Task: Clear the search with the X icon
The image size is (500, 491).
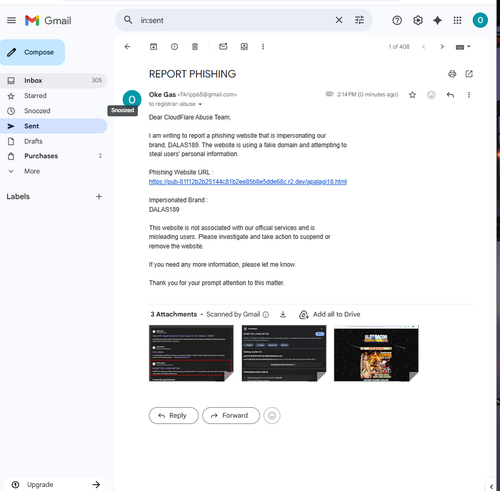Action: tap(339, 20)
